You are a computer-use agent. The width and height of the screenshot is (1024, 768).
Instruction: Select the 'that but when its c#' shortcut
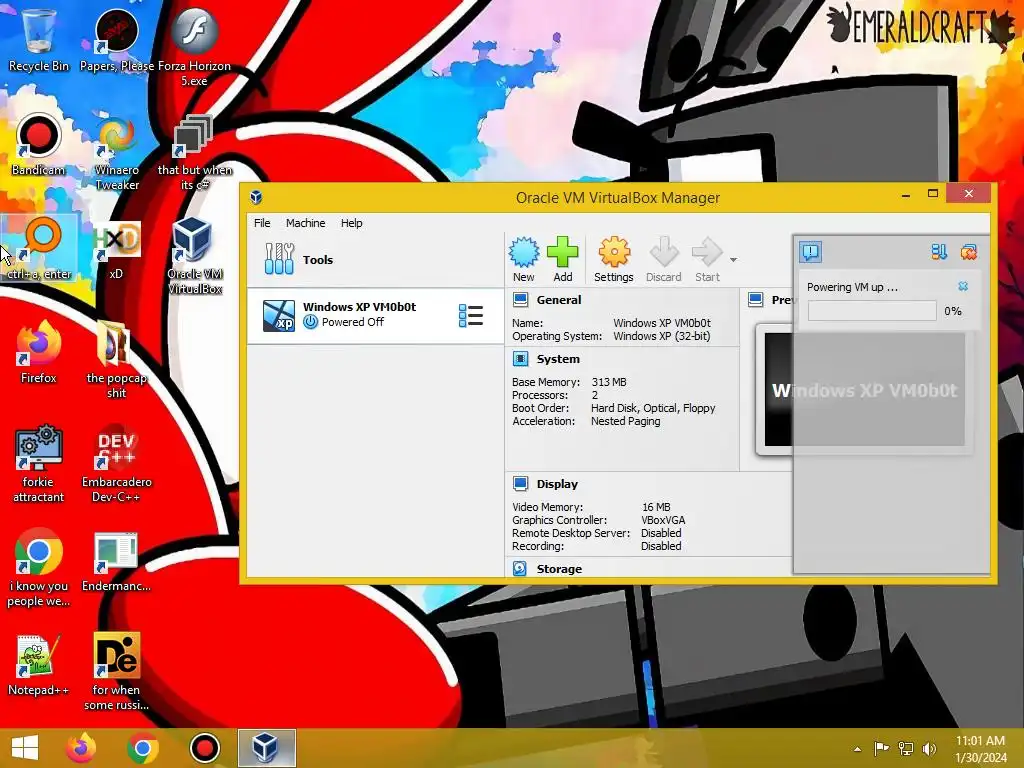pyautogui.click(x=194, y=152)
